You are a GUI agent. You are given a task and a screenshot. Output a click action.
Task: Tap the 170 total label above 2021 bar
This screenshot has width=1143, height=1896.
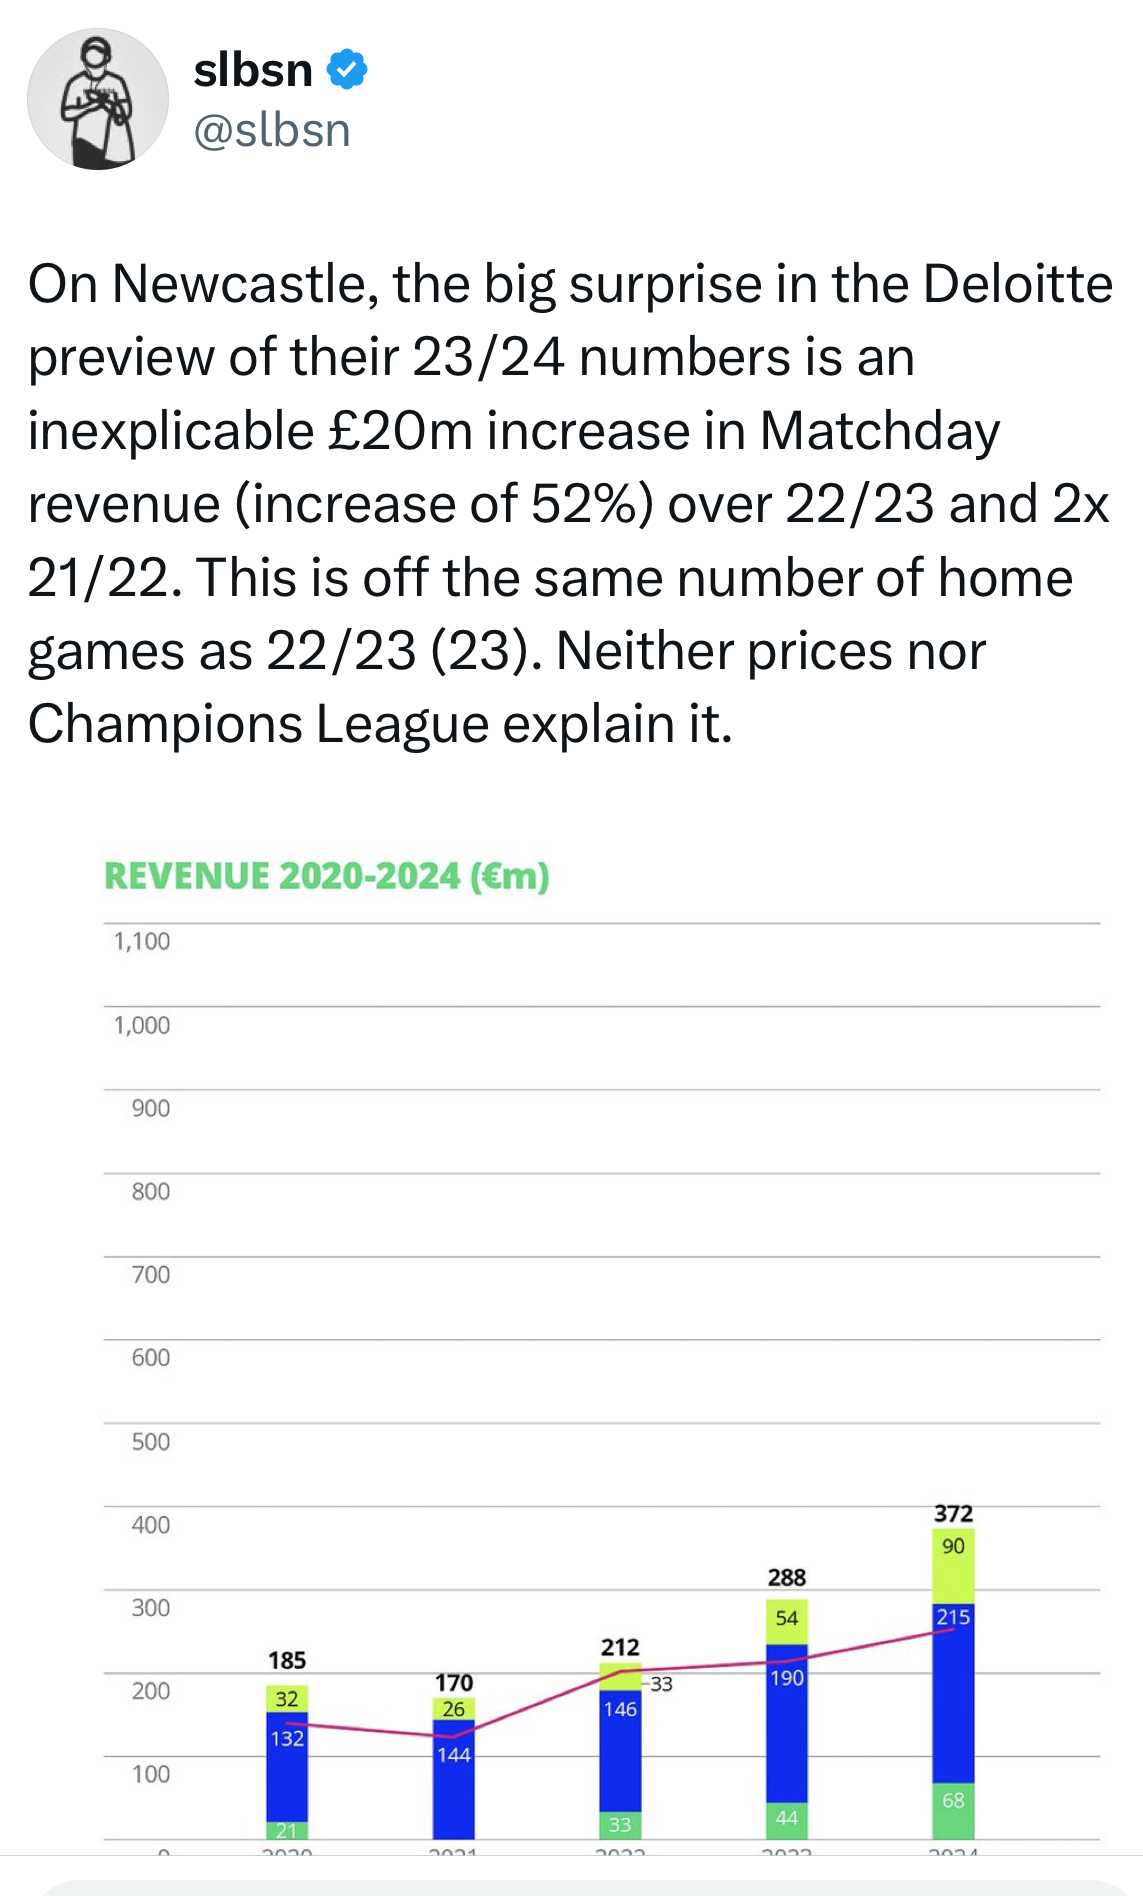pos(454,1683)
